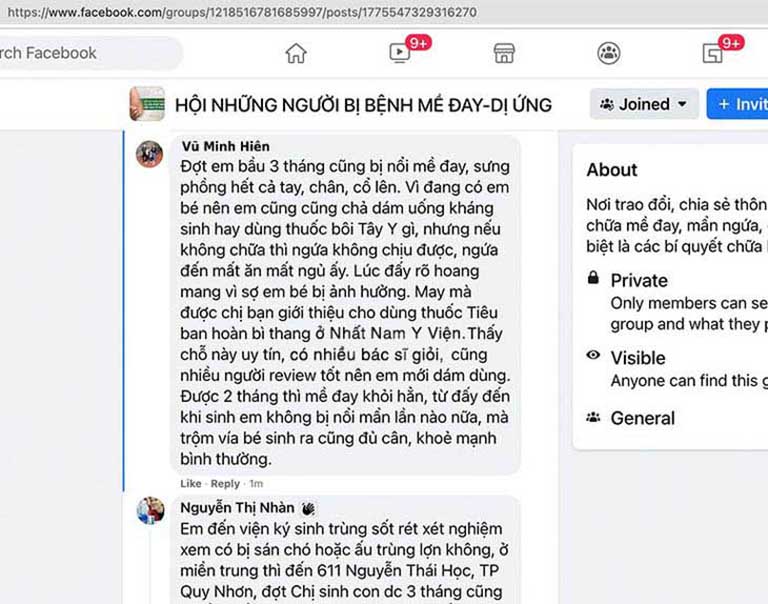Open the Watch video icon
Image resolution: width=768 pixels, height=604 pixels.
pos(400,52)
